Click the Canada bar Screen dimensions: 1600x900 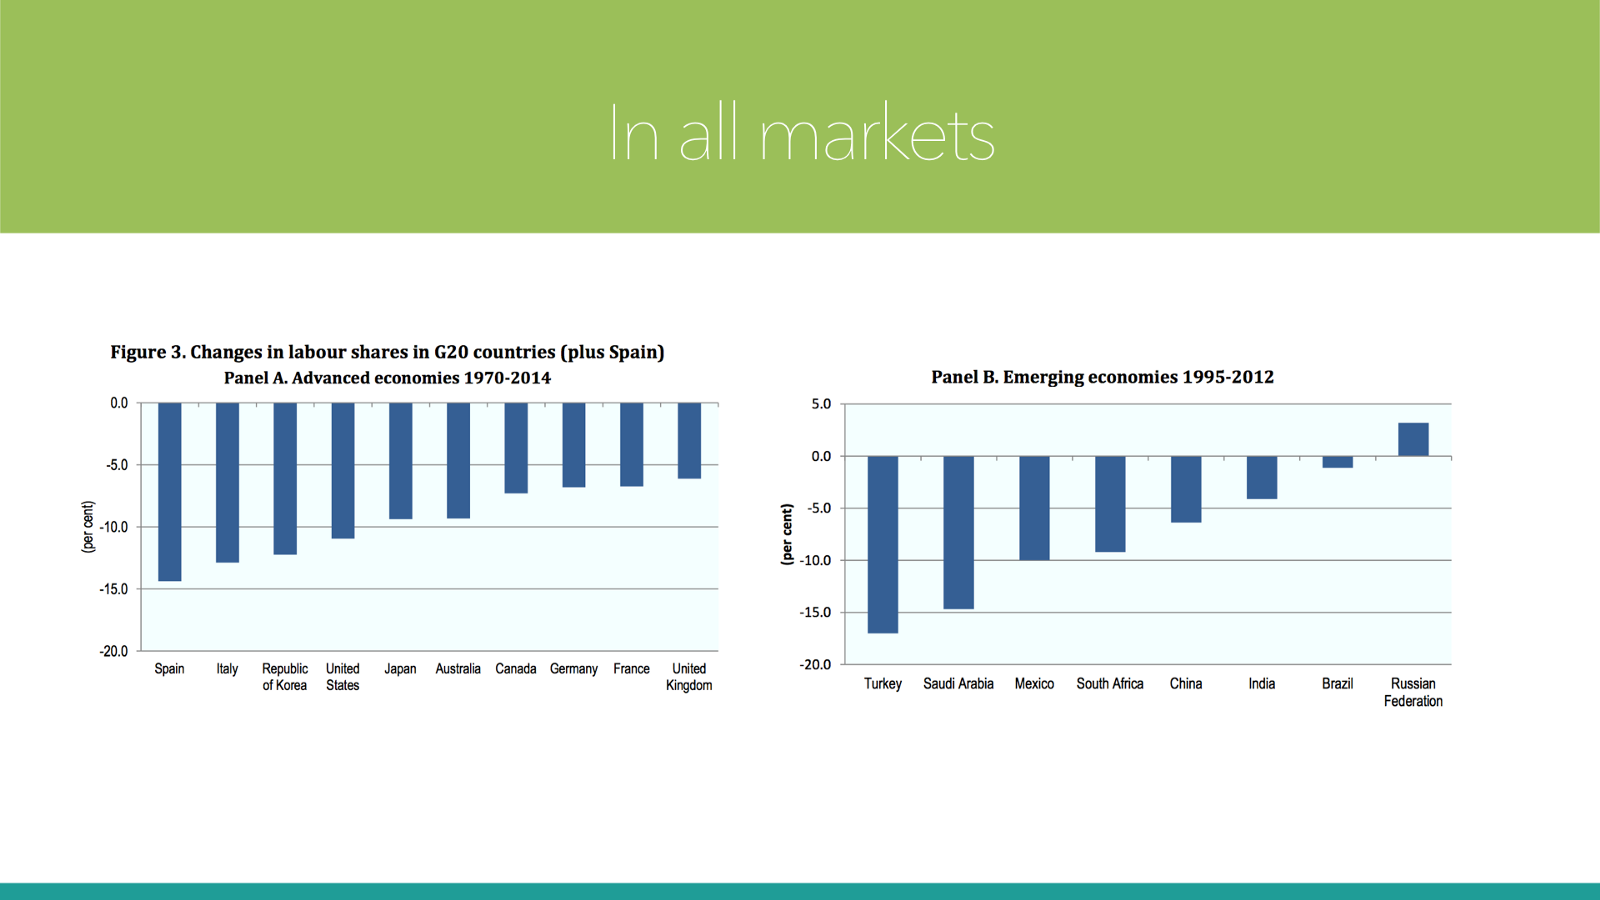point(516,448)
